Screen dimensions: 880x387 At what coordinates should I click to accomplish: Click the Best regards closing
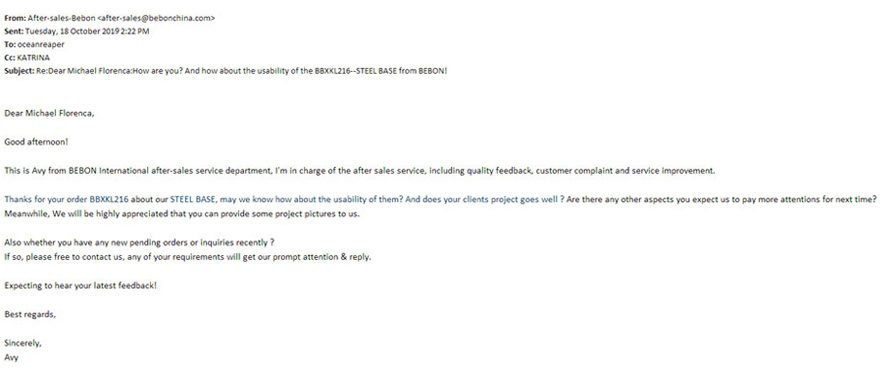coord(30,315)
